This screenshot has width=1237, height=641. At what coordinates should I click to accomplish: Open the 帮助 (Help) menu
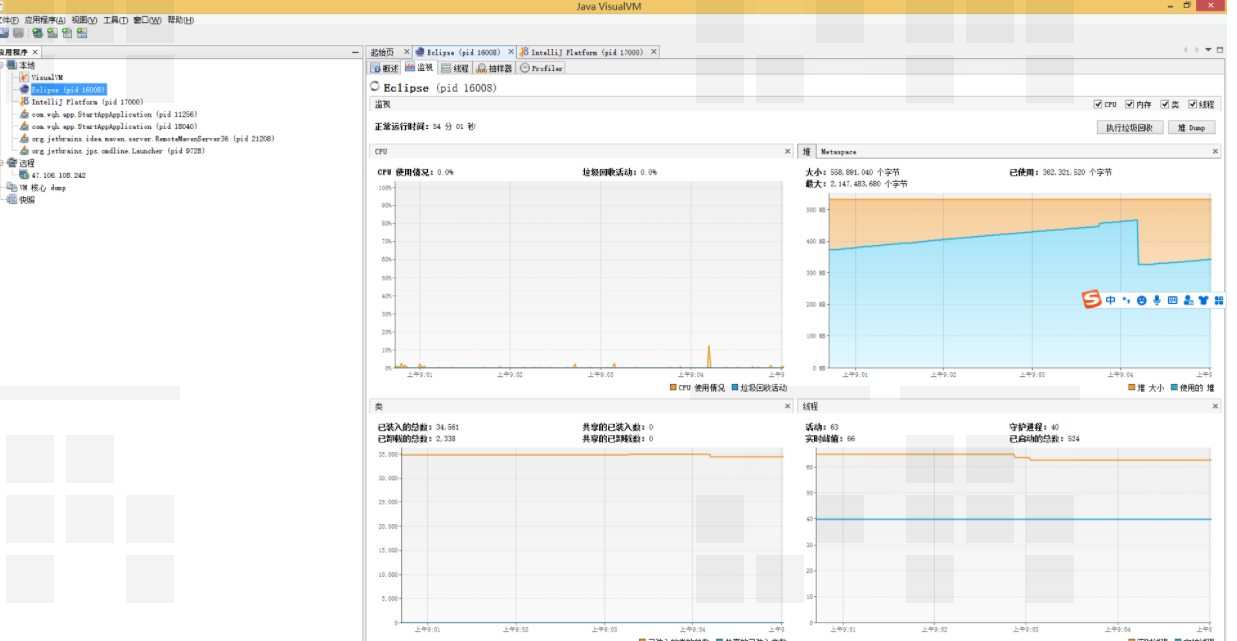tap(180, 20)
